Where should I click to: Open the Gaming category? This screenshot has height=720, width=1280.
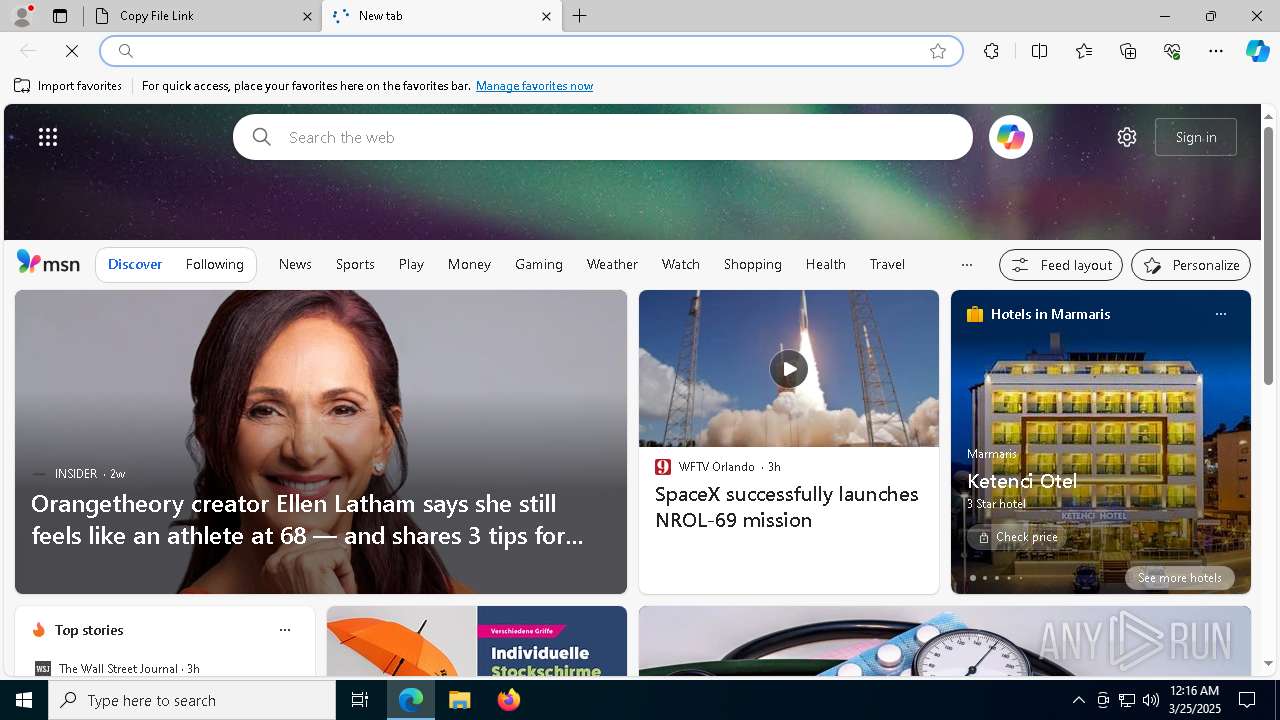(539, 264)
